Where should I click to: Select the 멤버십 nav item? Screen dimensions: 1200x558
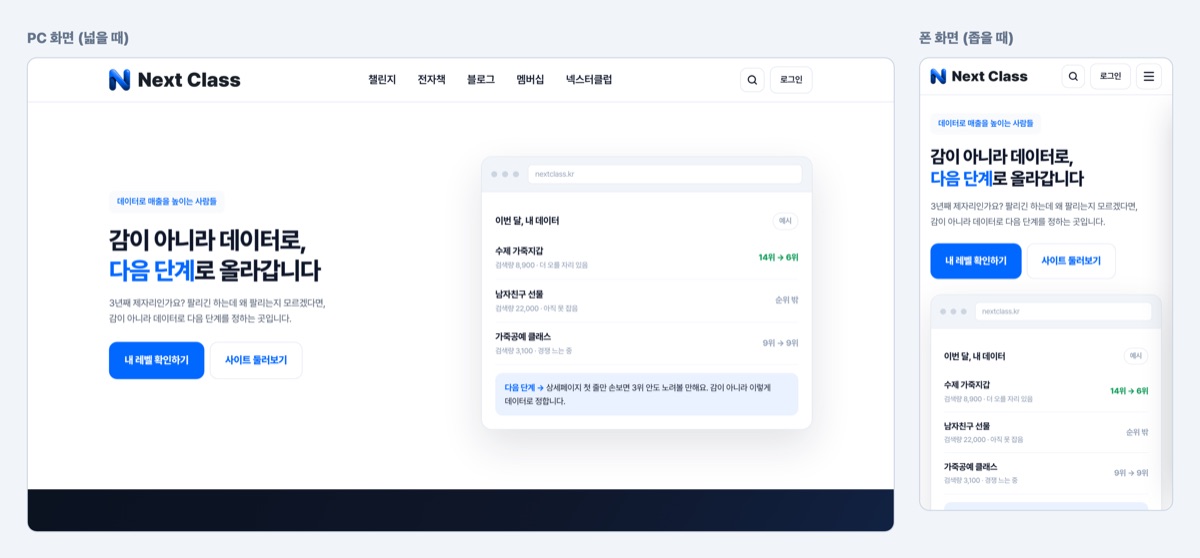click(530, 80)
